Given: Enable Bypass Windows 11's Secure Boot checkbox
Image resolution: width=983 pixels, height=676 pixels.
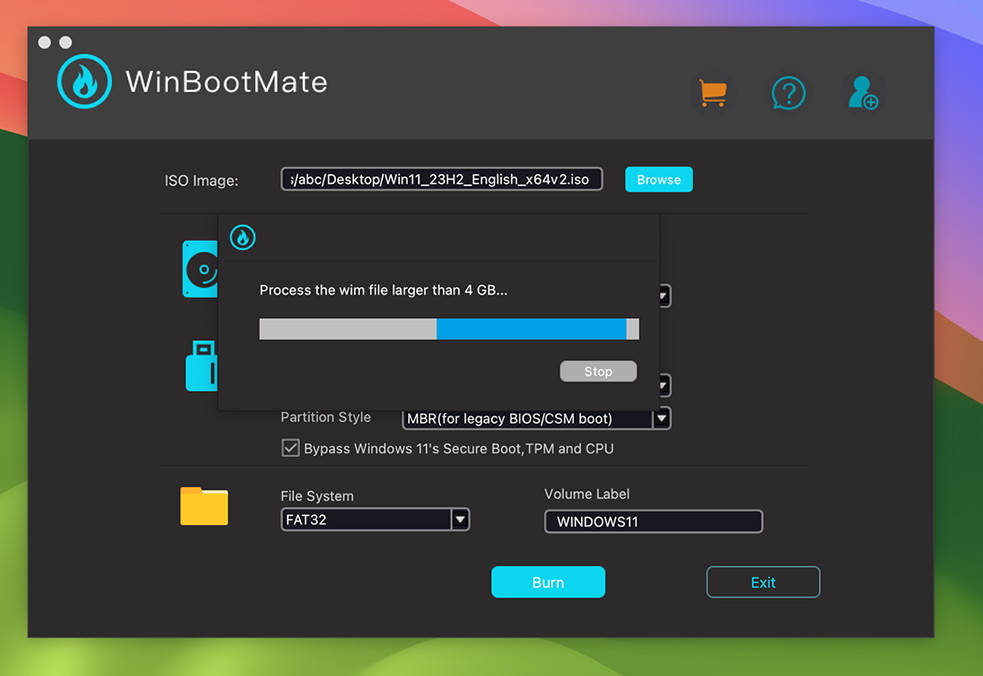Looking at the screenshot, I should pos(290,448).
